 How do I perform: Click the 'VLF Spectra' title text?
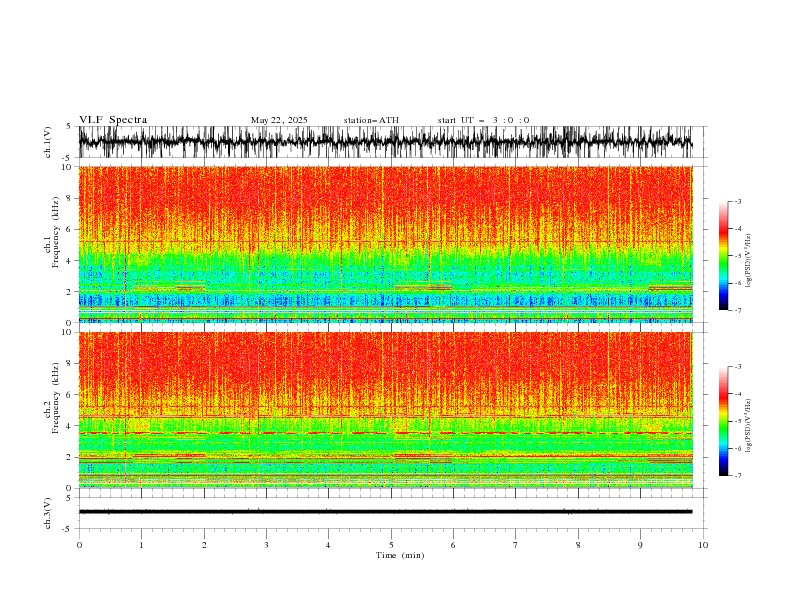113,120
